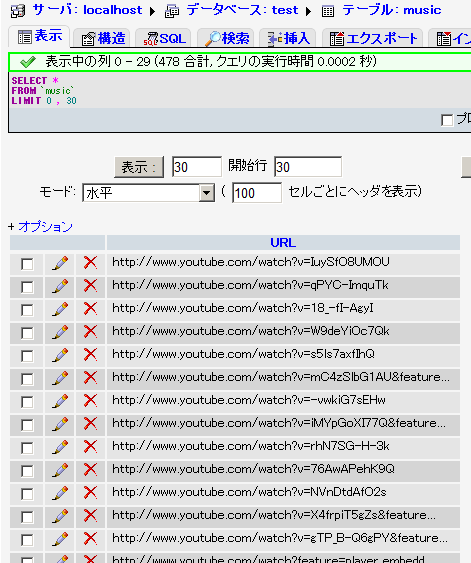Check the box for row qPYC-ImquTk
The image size is (471, 563).
coord(27,287)
